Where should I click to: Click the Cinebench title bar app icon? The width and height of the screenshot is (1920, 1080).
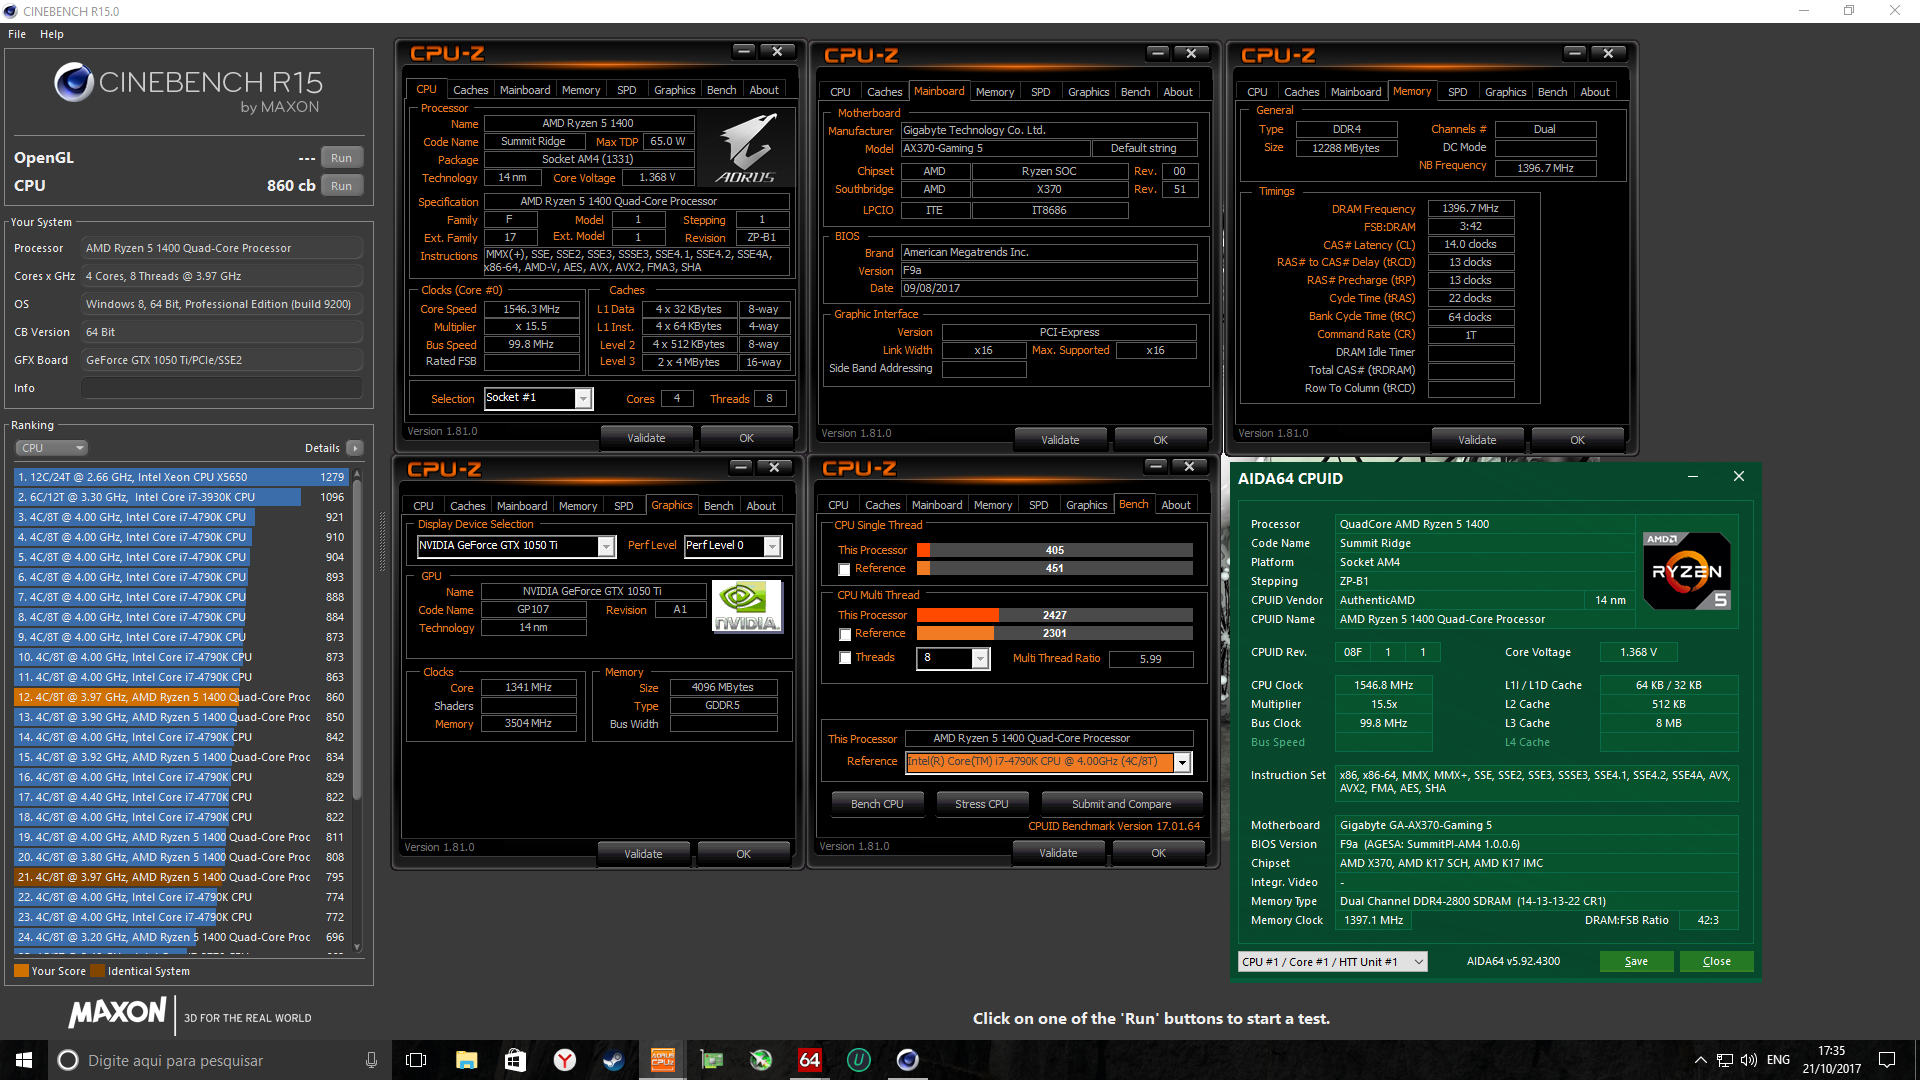(11, 11)
